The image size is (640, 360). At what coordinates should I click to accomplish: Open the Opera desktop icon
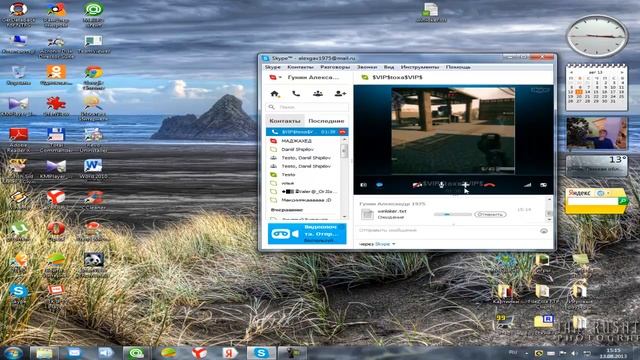click(56, 231)
